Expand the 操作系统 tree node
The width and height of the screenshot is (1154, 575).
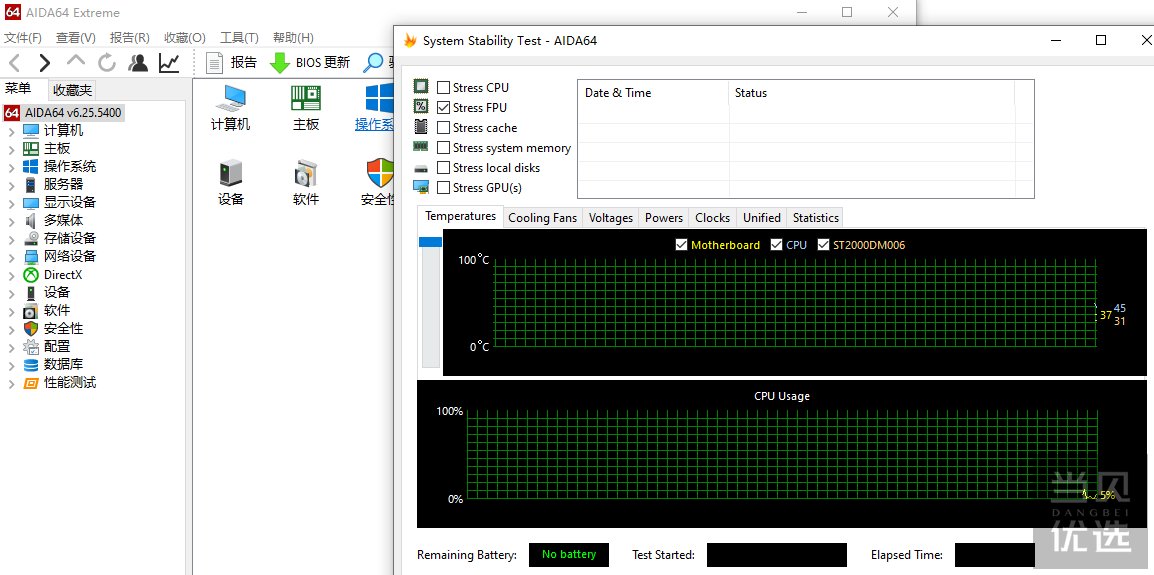(x=11, y=167)
